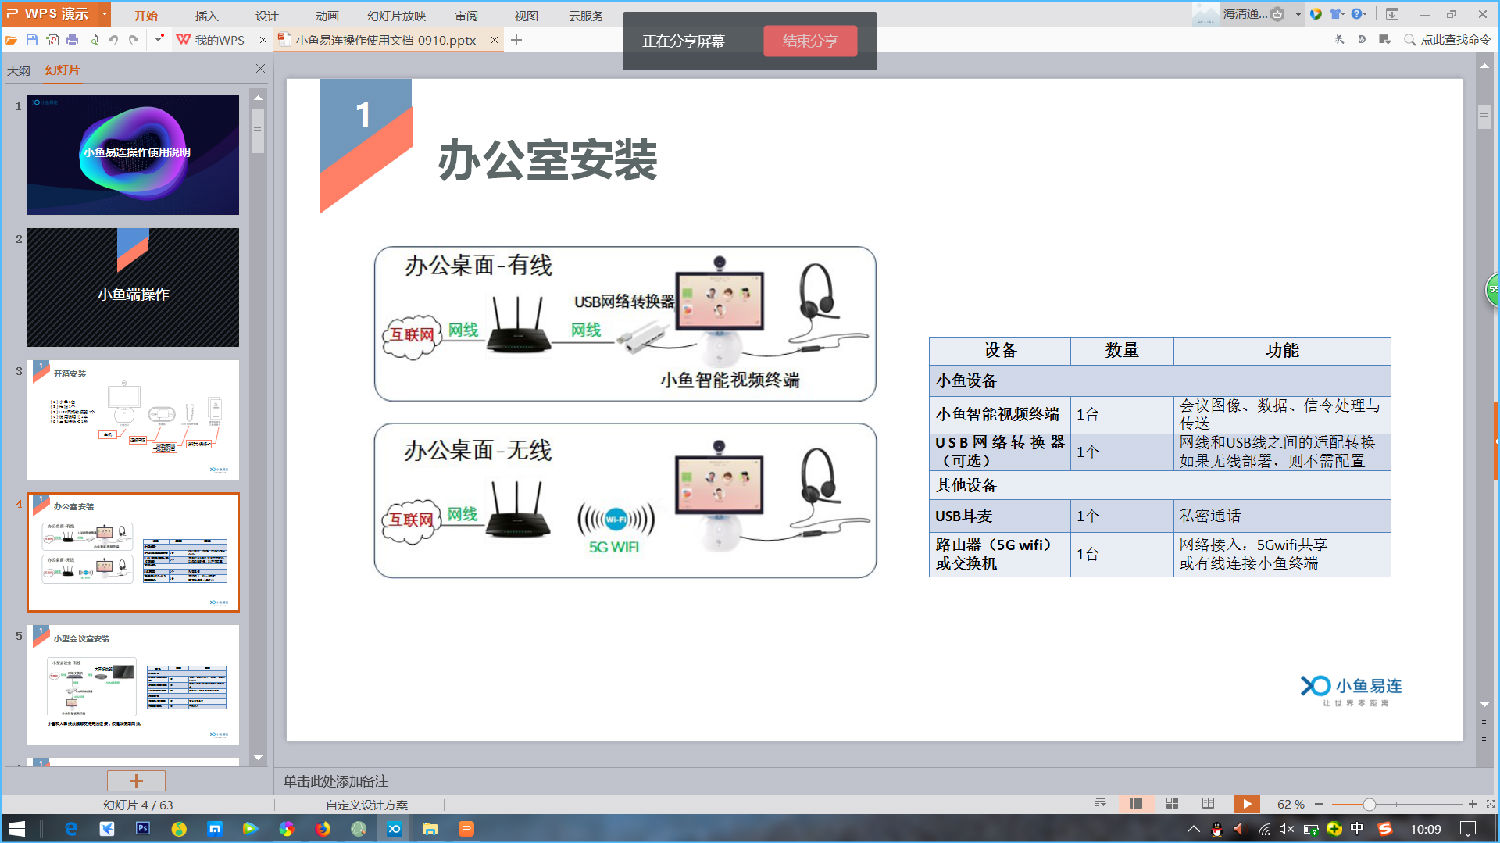Expand the quick access toolbar dropdown
This screenshot has width=1500, height=843.
158,40
